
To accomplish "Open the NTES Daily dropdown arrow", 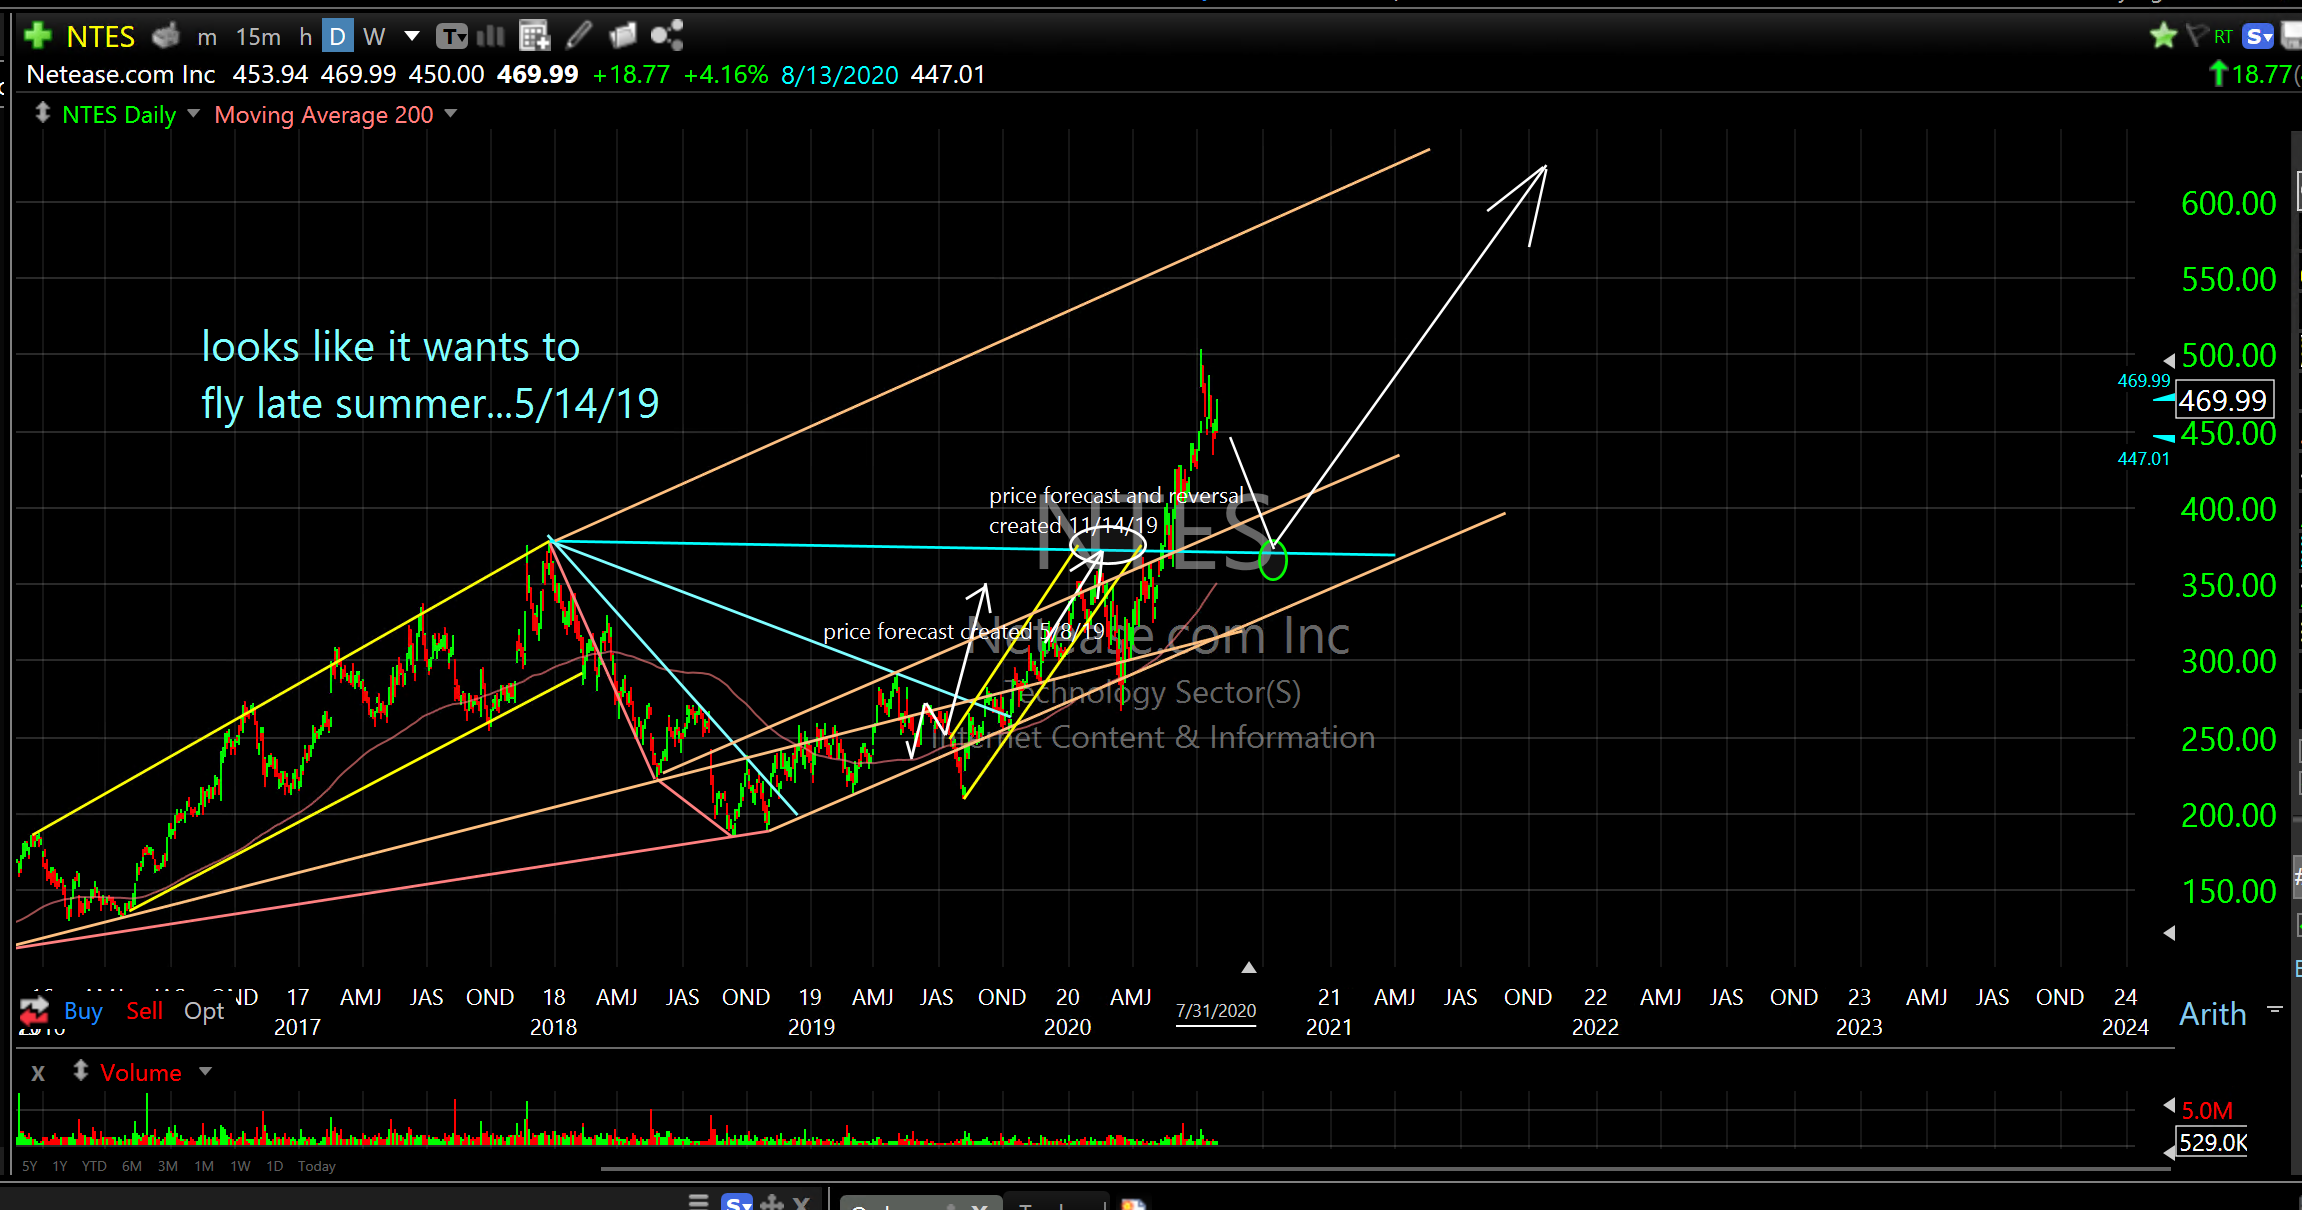I will [193, 114].
